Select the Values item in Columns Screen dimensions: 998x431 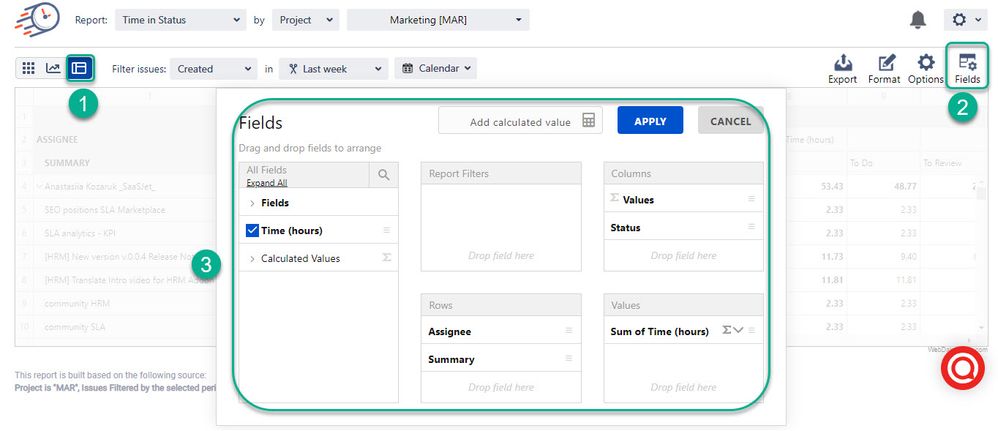click(x=683, y=200)
